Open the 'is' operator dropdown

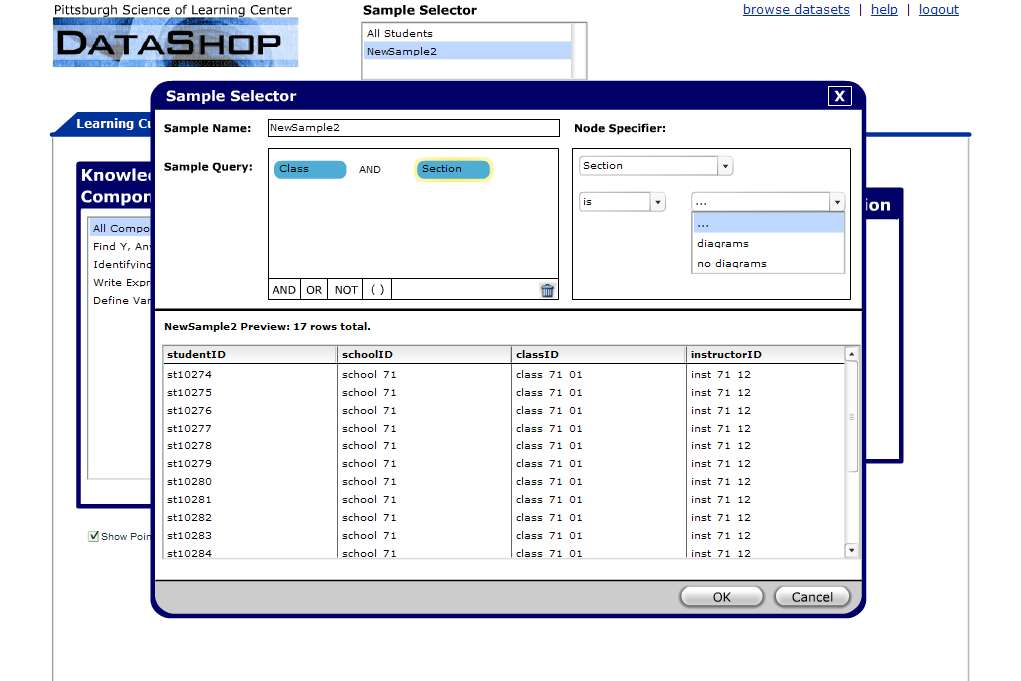(657, 202)
